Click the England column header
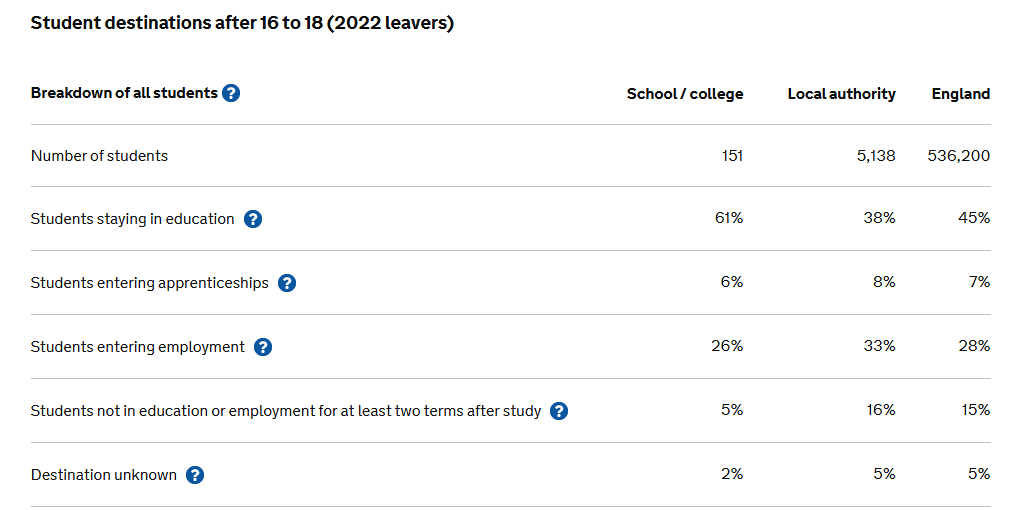 tap(961, 94)
